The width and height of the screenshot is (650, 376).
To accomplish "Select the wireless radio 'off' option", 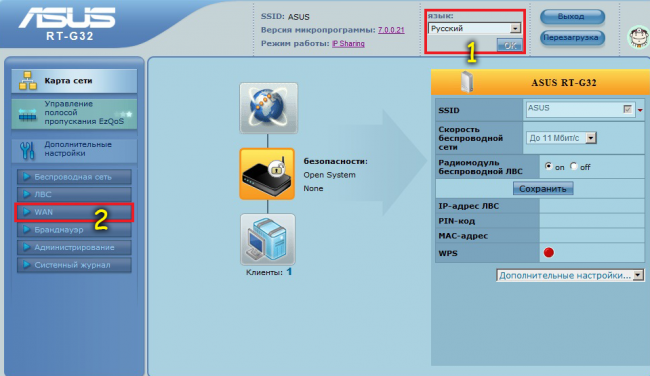I will click(x=573, y=166).
